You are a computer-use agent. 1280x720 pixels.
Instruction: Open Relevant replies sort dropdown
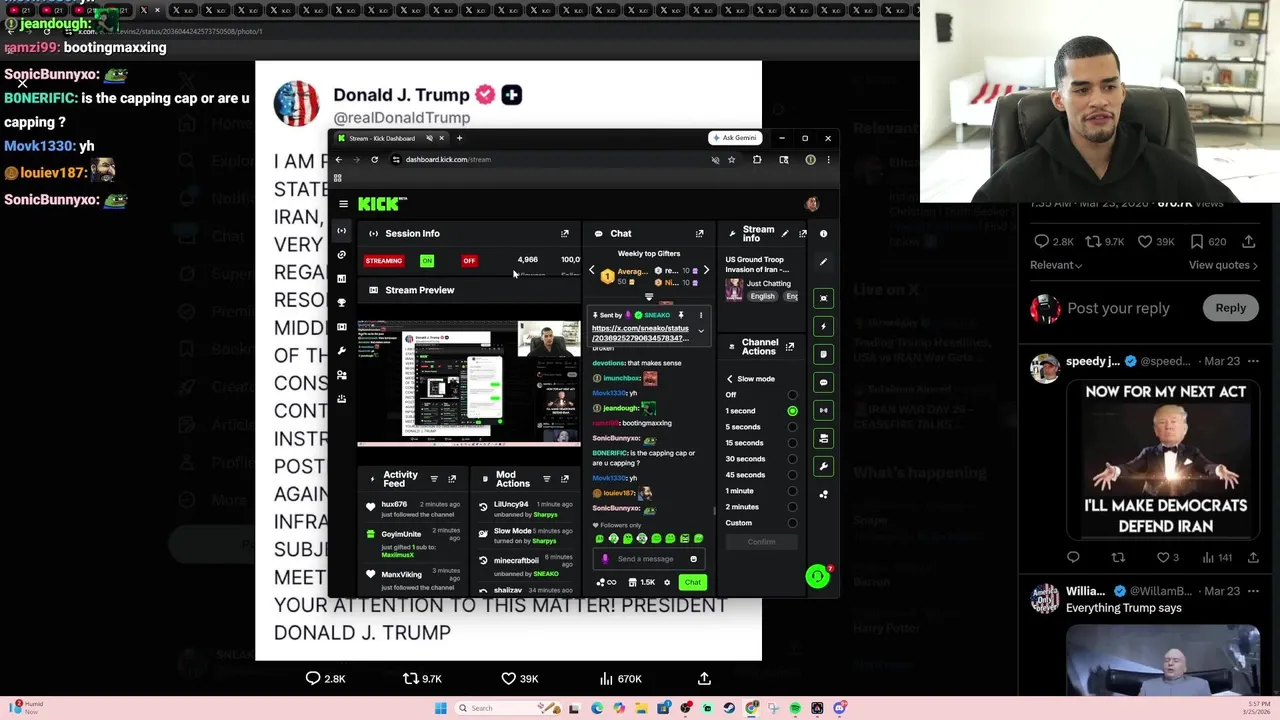coord(1056,265)
